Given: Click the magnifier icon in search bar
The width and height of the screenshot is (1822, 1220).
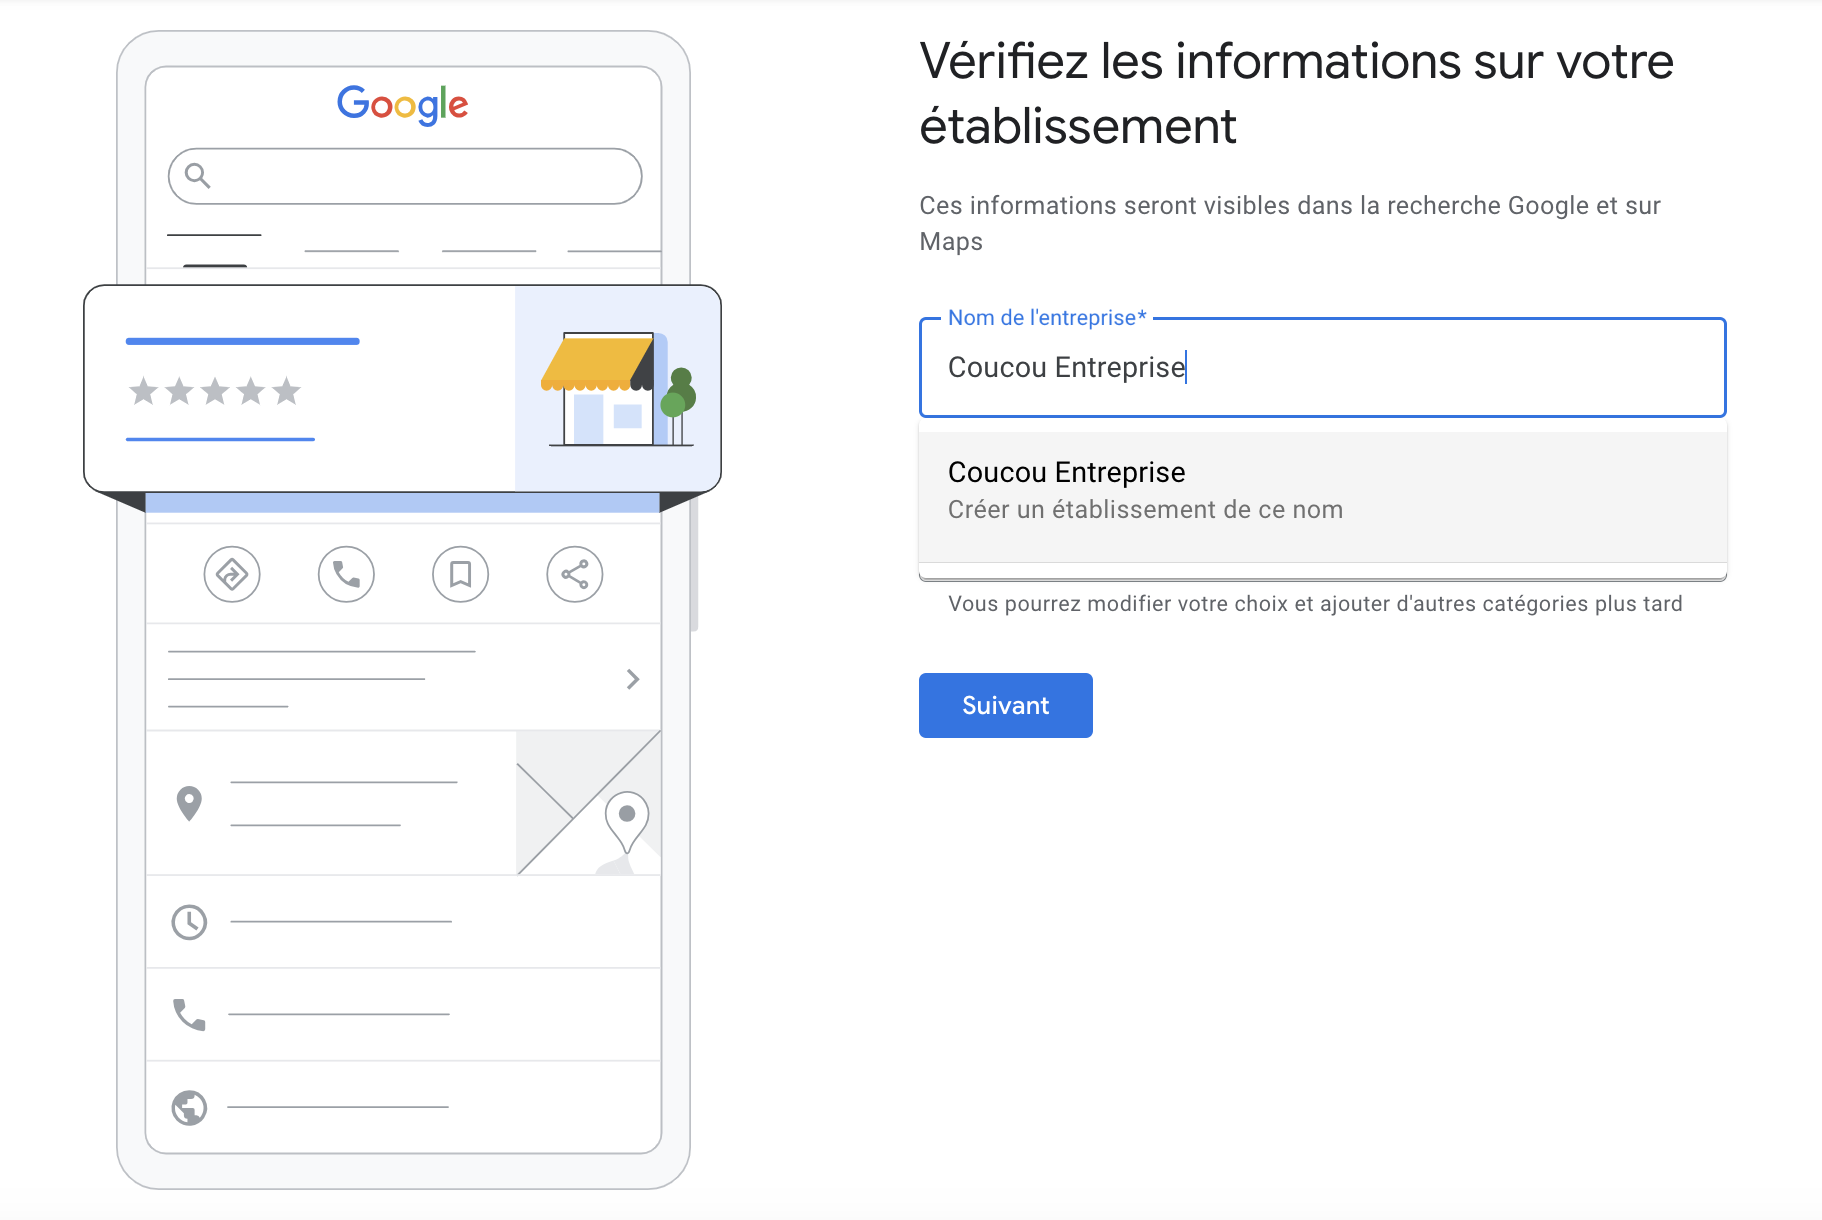Looking at the screenshot, I should coord(198,176).
